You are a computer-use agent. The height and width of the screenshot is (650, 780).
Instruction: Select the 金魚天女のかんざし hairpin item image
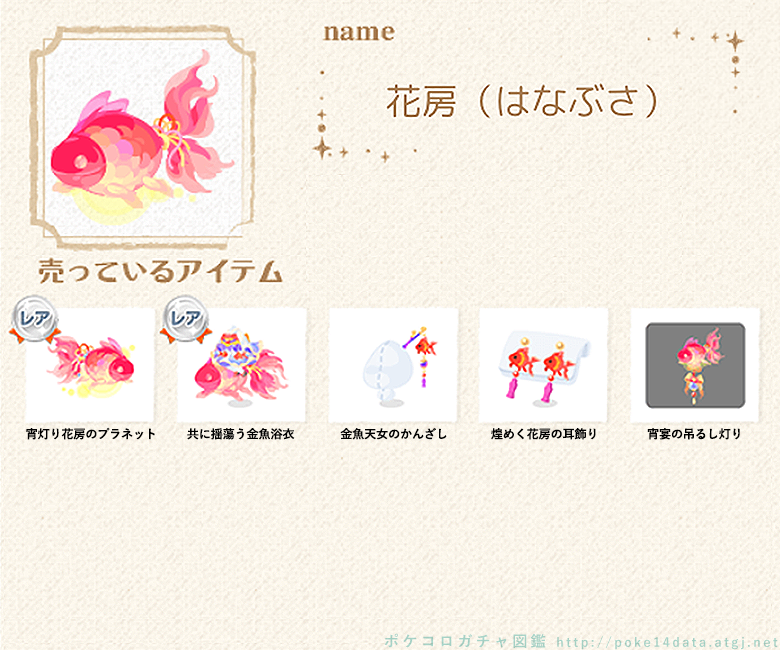point(393,365)
